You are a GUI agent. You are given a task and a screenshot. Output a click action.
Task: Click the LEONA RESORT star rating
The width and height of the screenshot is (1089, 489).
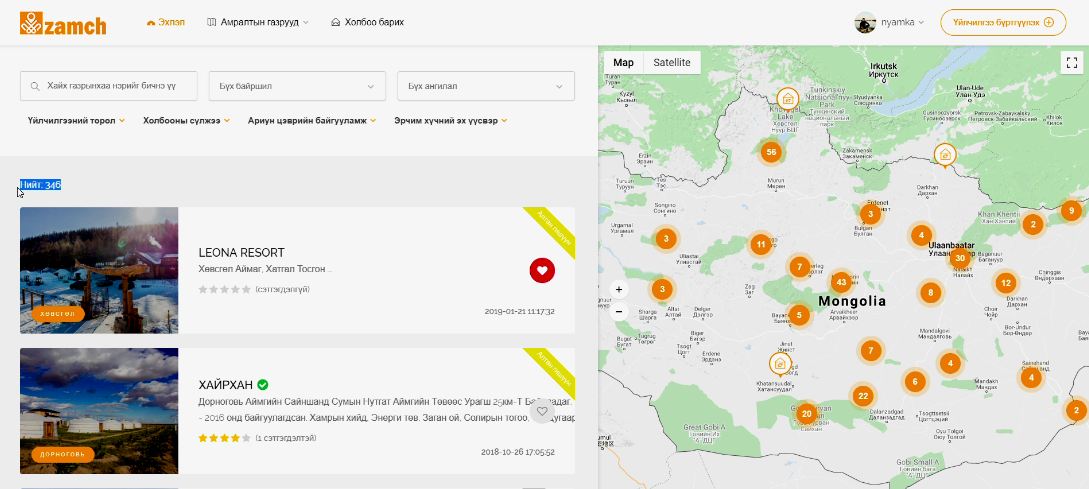pyautogui.click(x=224, y=289)
